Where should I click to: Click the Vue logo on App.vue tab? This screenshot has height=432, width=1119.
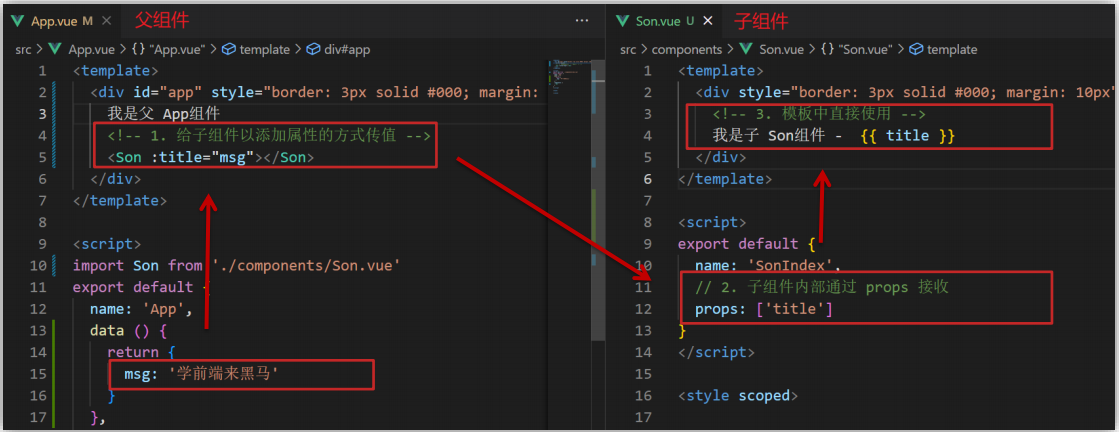(x=18, y=21)
